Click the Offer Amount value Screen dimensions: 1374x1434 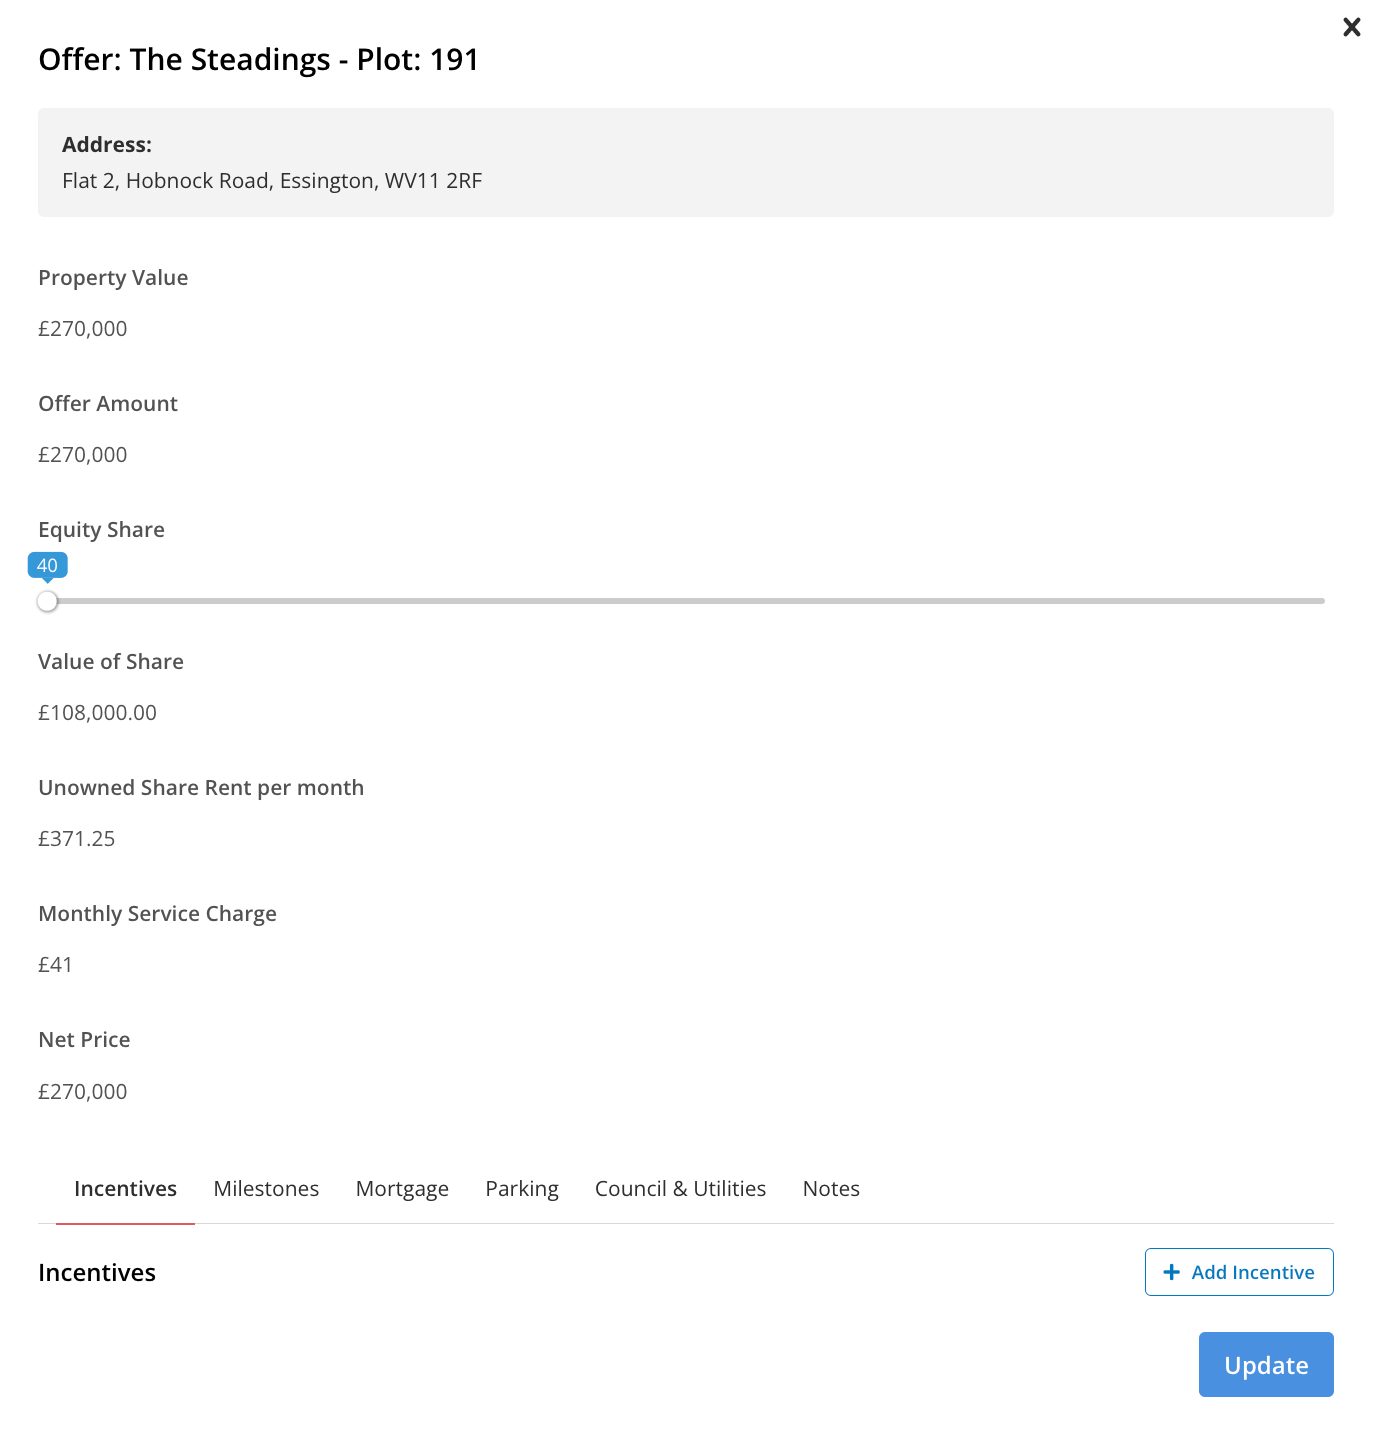tap(83, 455)
